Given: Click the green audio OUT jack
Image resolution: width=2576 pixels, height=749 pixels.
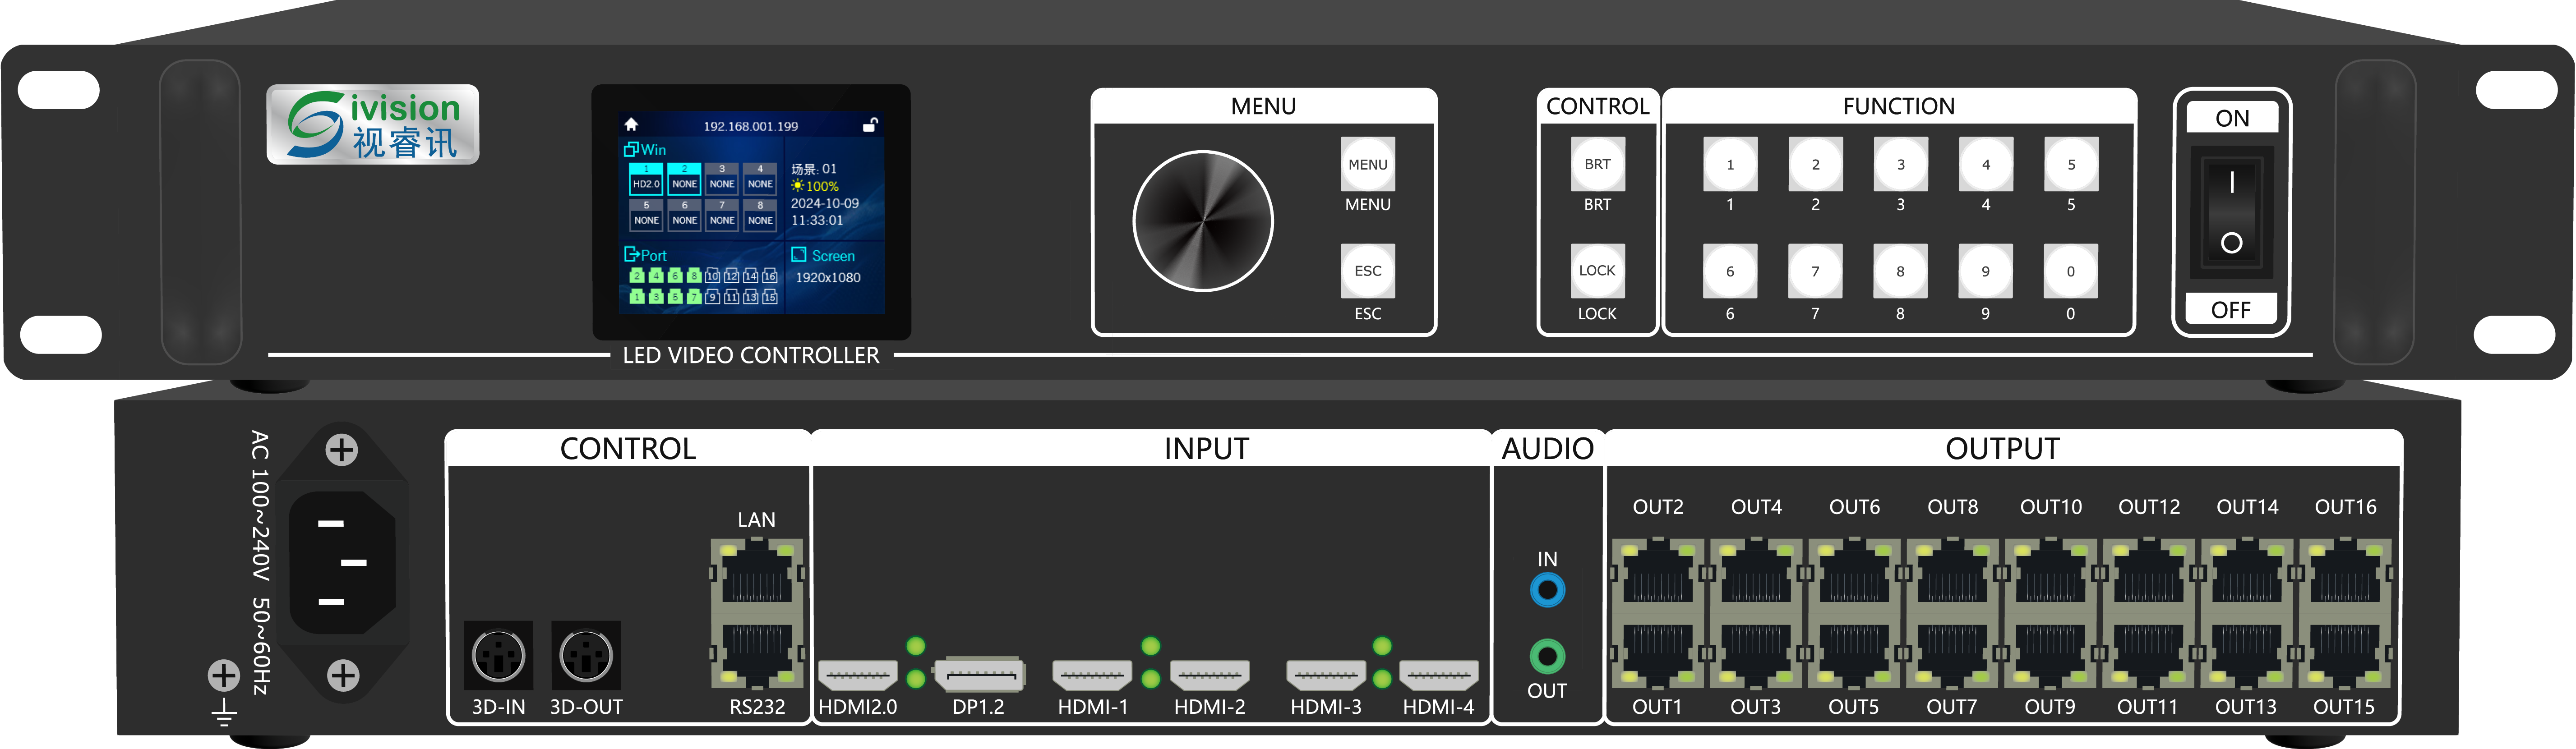Looking at the screenshot, I should pyautogui.click(x=1547, y=656).
